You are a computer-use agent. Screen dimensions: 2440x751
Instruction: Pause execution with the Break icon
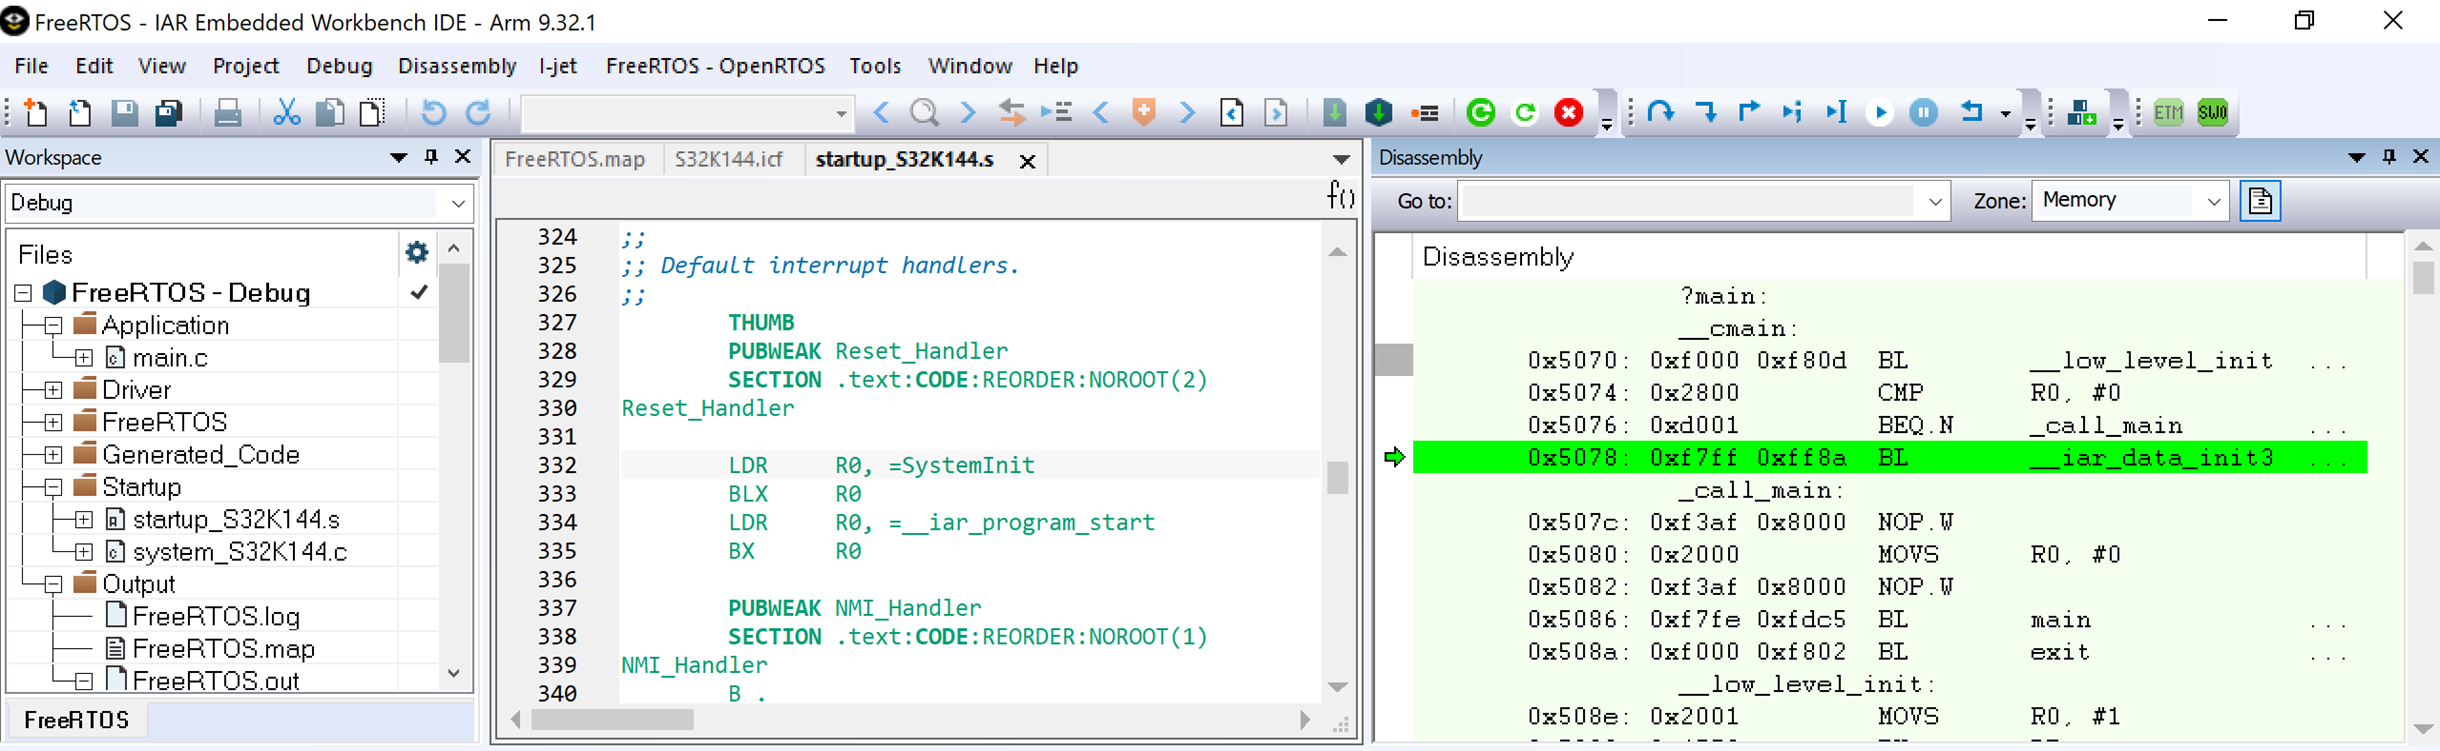coord(1924,113)
